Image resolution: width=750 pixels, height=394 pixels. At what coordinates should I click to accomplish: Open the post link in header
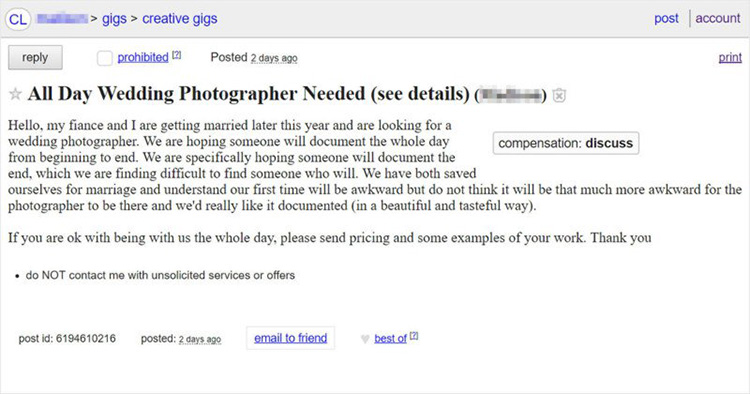point(666,18)
